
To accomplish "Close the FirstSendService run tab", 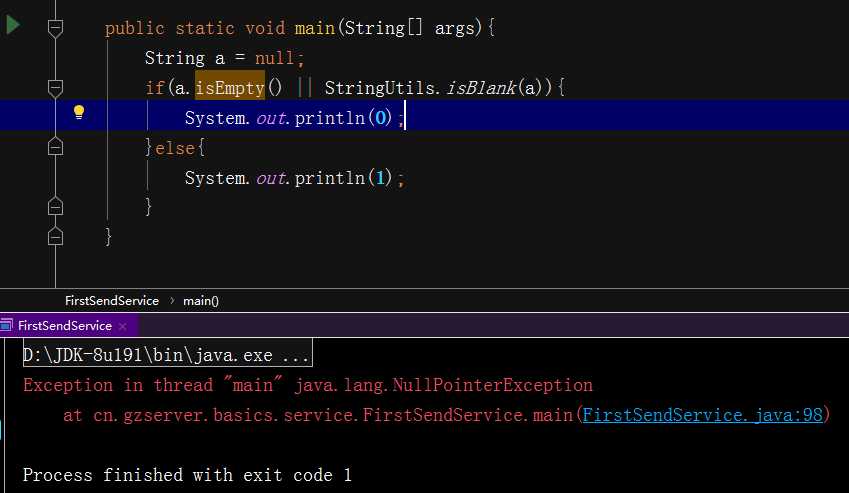I will 122,326.
